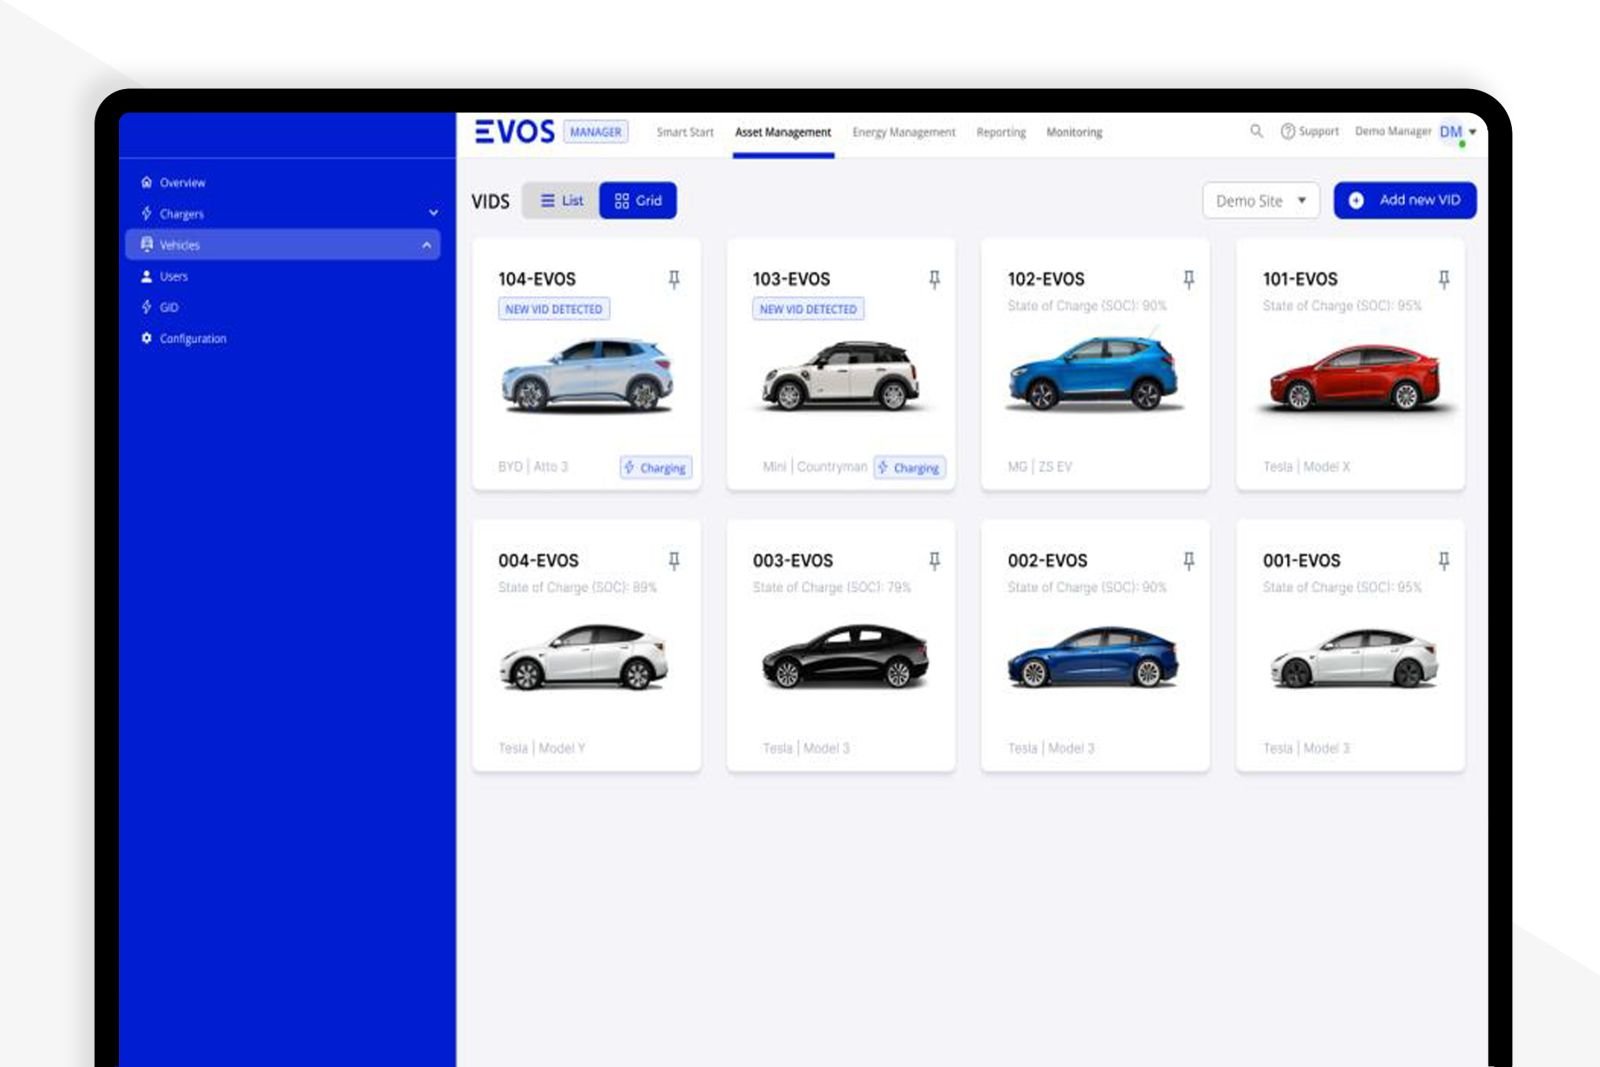The height and width of the screenshot is (1067, 1600).
Task: Click the Grid view icon
Action: pyautogui.click(x=622, y=200)
